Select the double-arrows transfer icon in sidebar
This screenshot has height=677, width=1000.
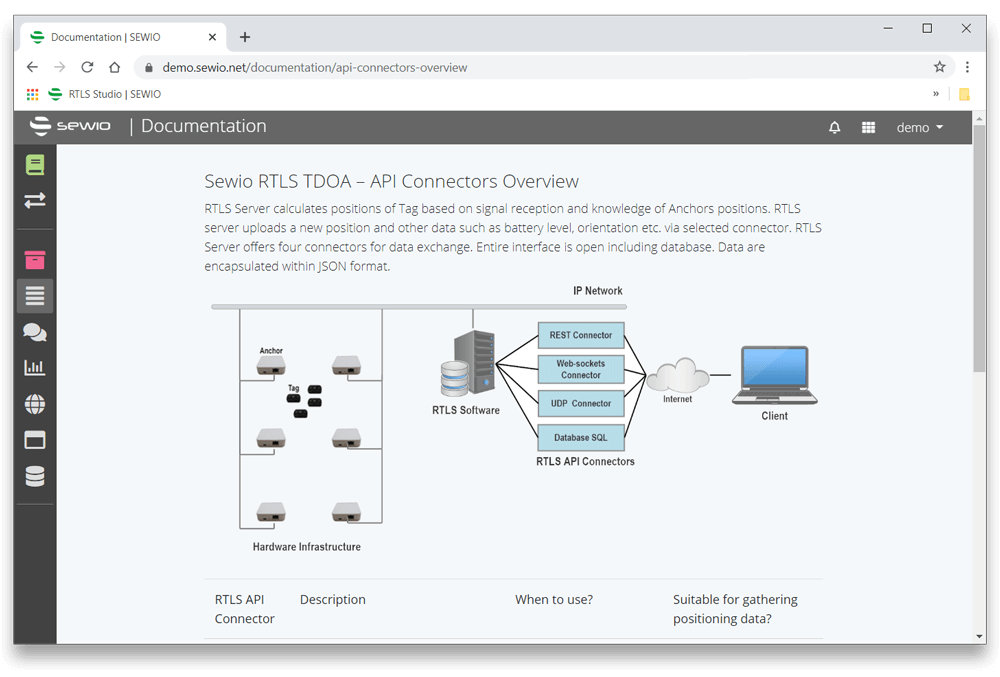point(34,200)
